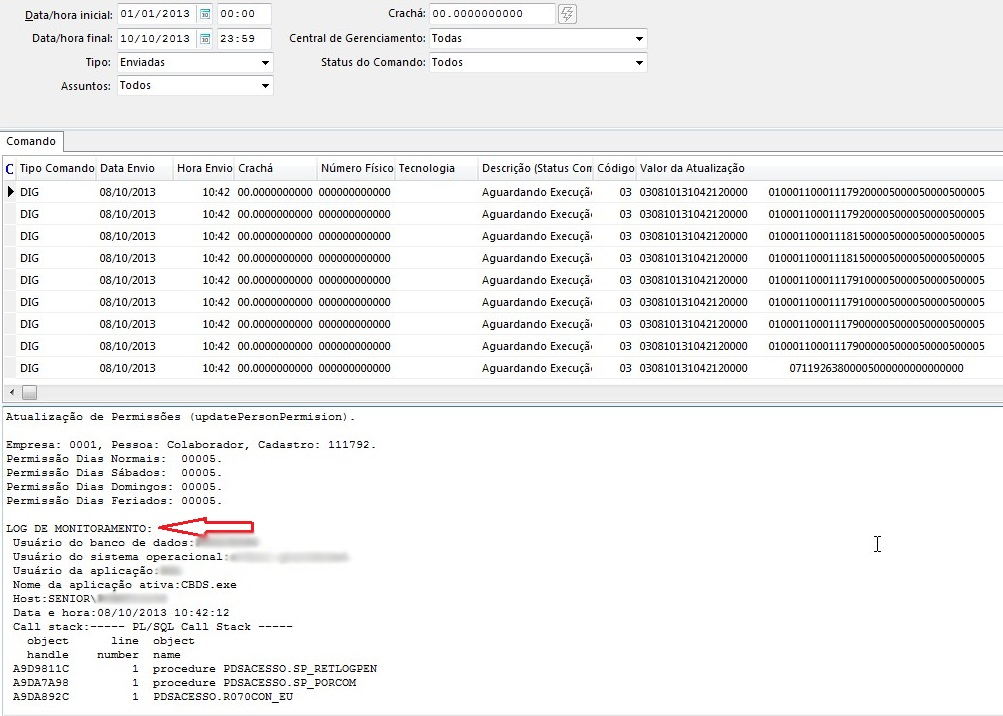Viewport: 1003px width, 716px height.
Task: Open calendar picker for Data/hora final
Action: pos(205,39)
